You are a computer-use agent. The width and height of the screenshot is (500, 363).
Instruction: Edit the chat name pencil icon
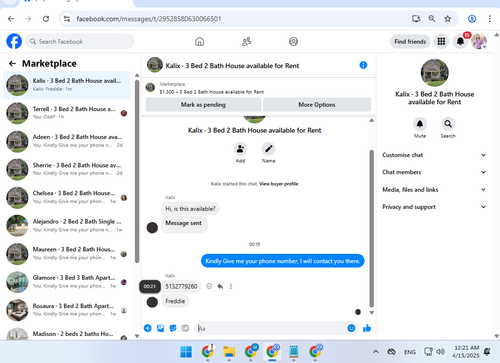tap(268, 149)
